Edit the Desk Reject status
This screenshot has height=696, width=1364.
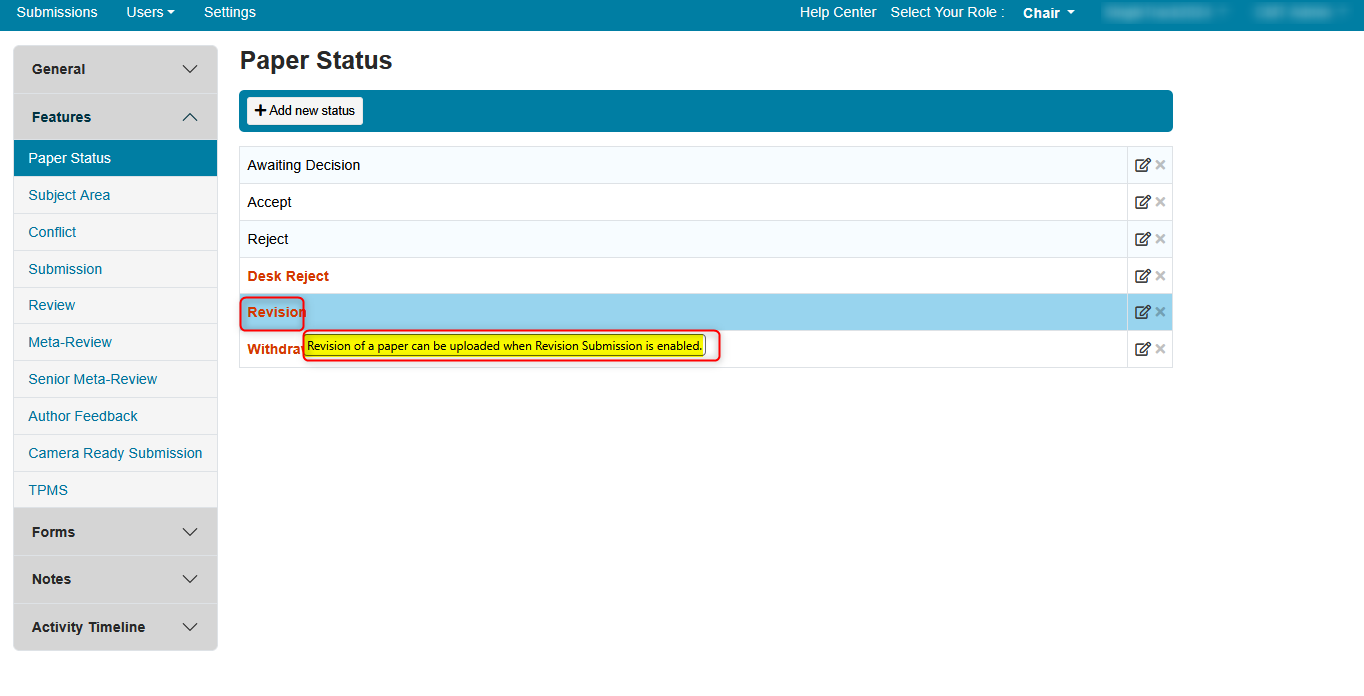pos(1142,276)
